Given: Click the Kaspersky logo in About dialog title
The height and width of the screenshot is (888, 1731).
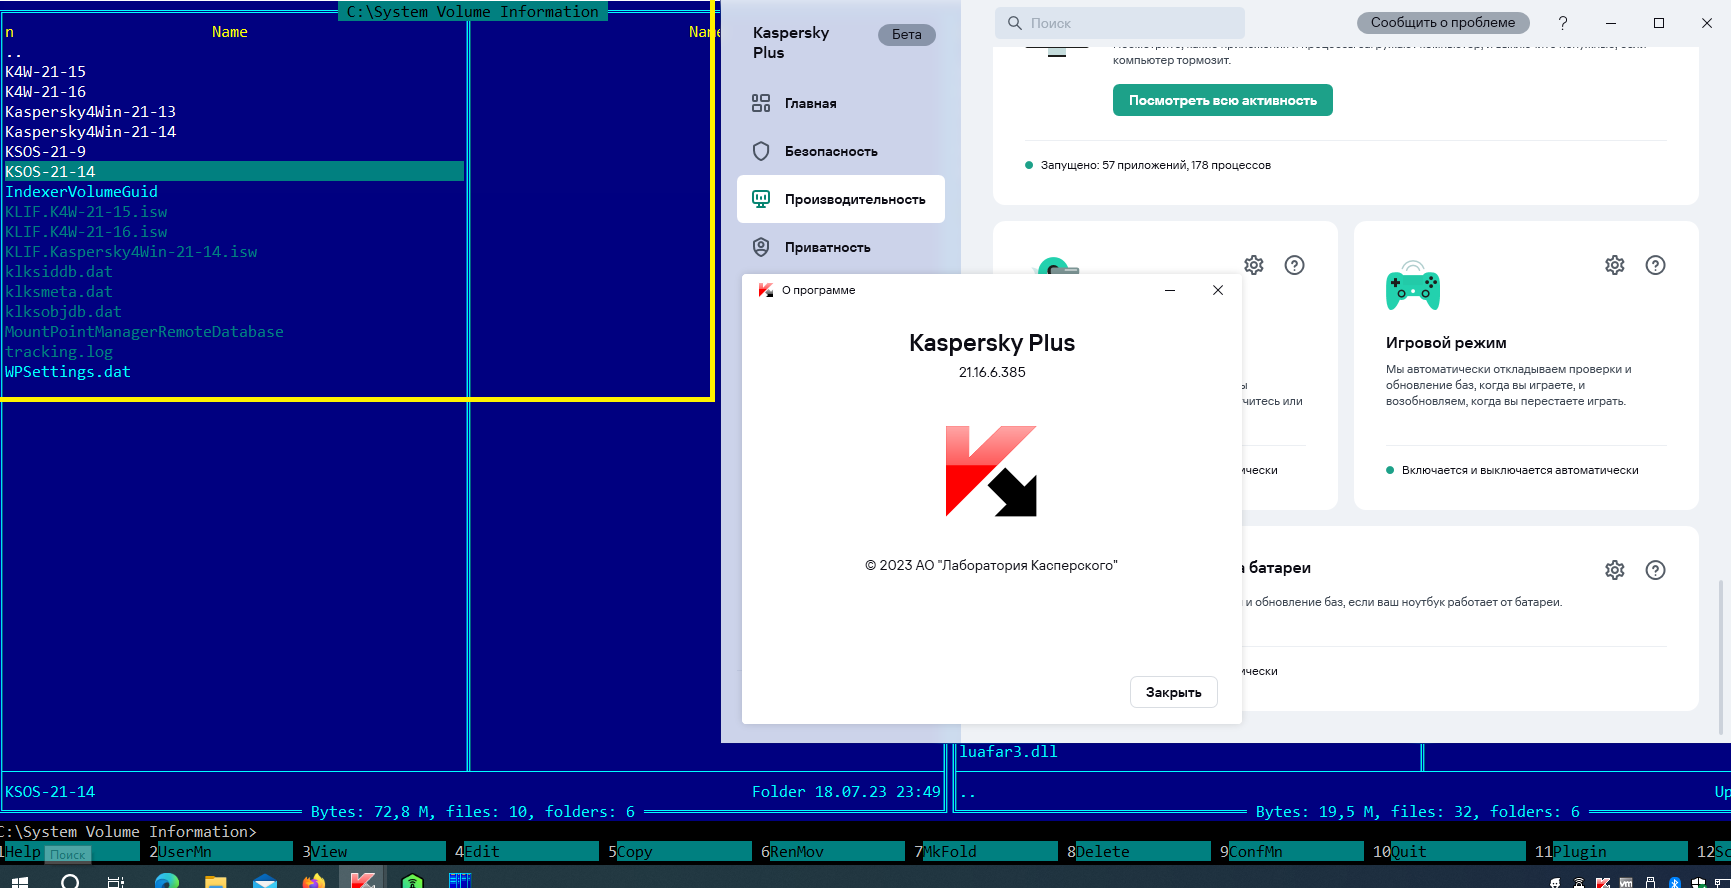Looking at the screenshot, I should coord(766,290).
